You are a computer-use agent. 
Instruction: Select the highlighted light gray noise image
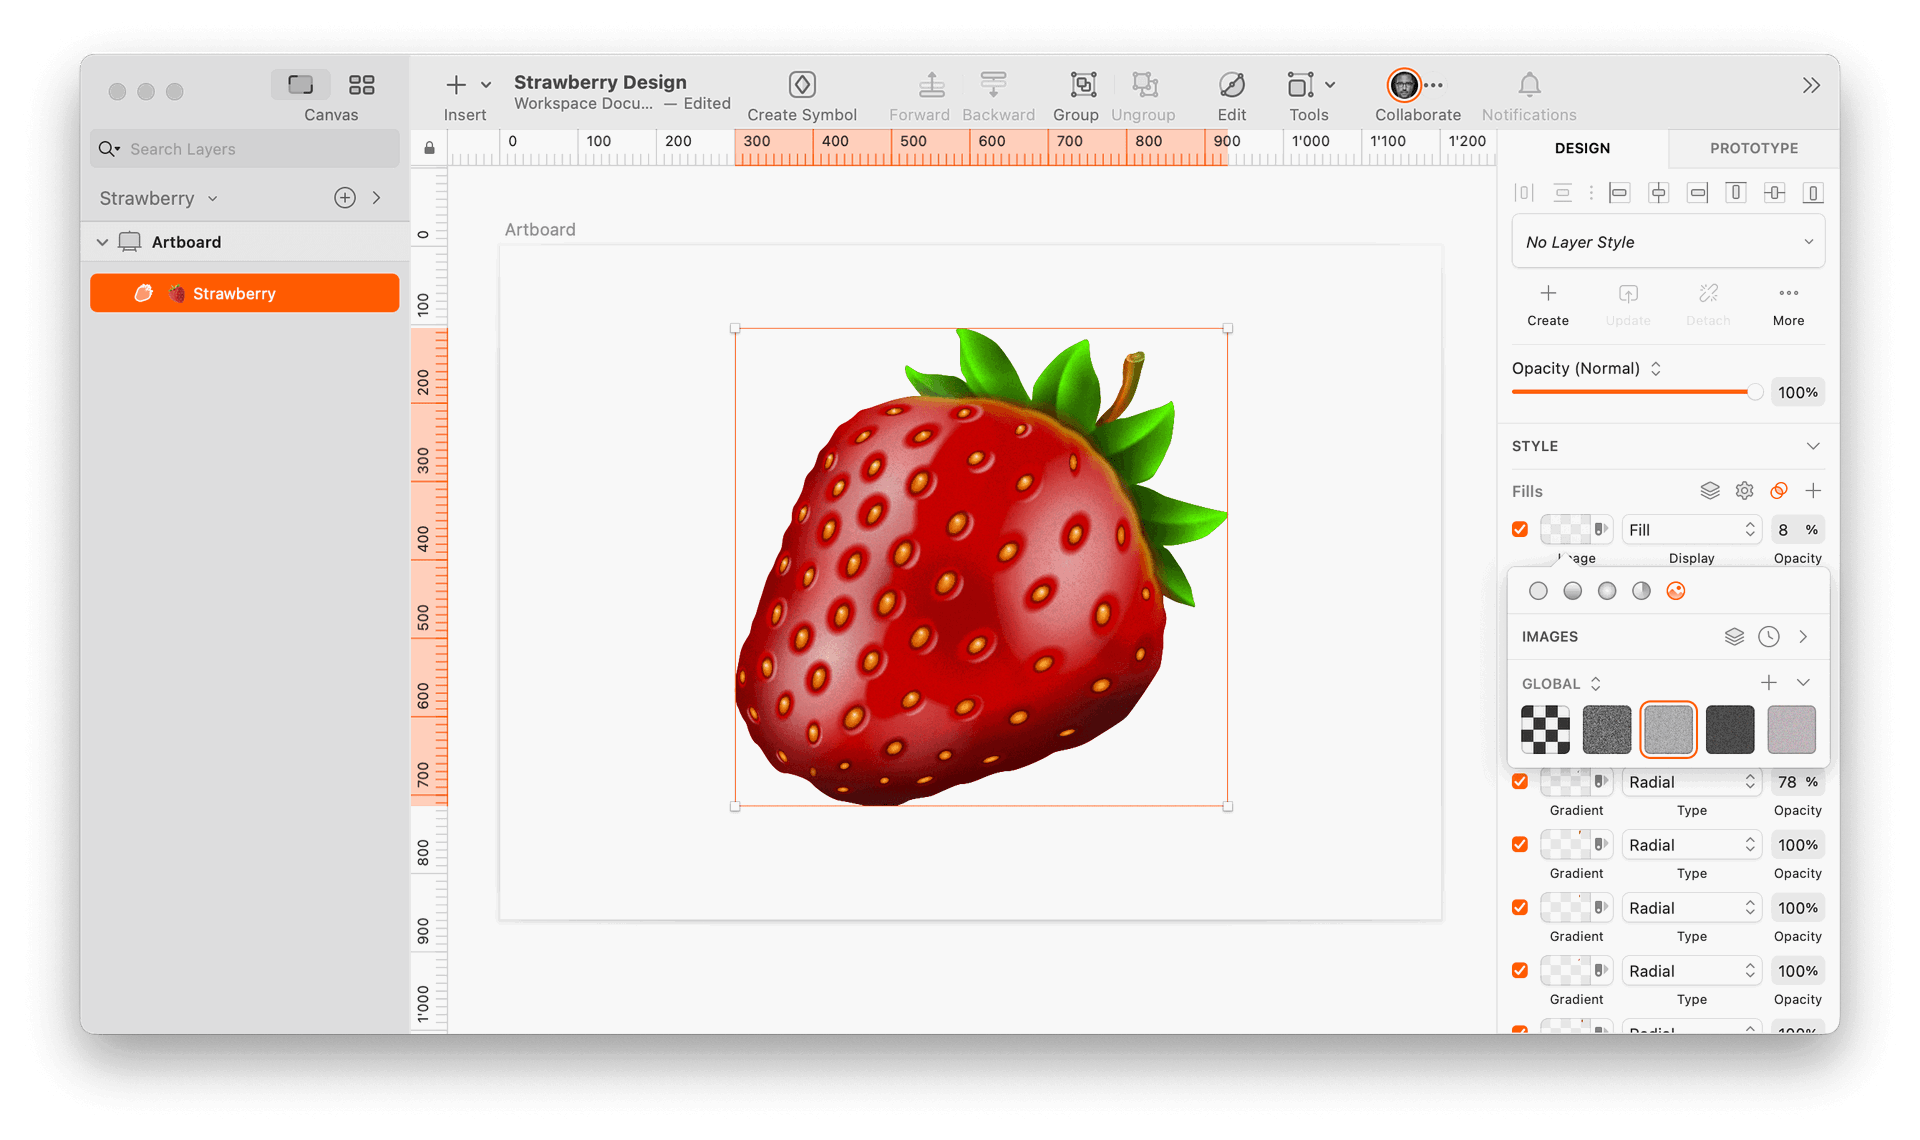(1668, 729)
